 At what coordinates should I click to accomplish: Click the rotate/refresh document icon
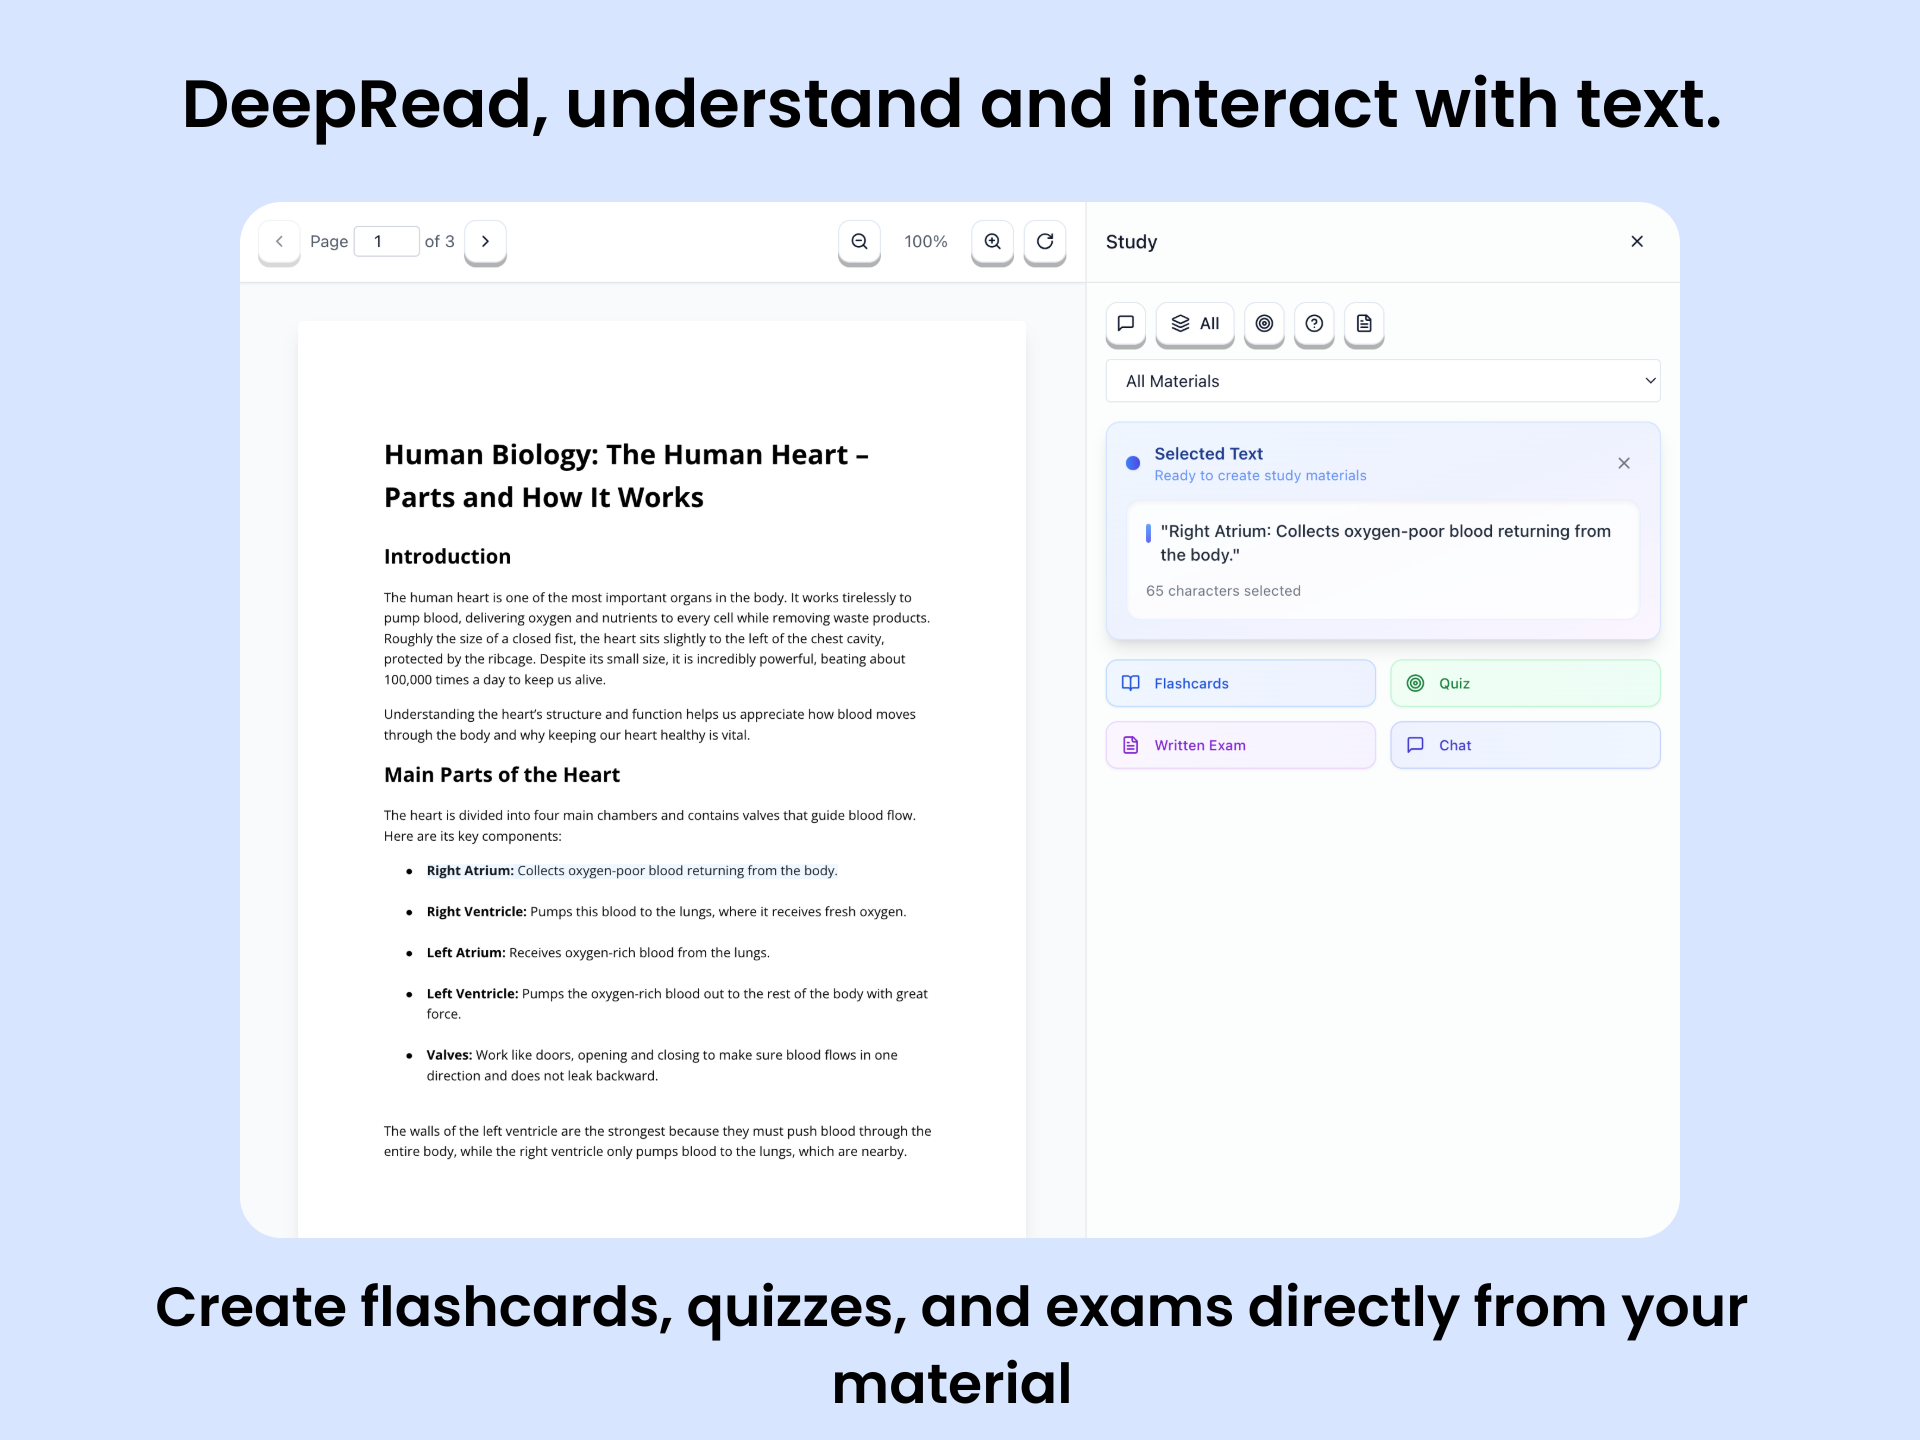[x=1045, y=241]
